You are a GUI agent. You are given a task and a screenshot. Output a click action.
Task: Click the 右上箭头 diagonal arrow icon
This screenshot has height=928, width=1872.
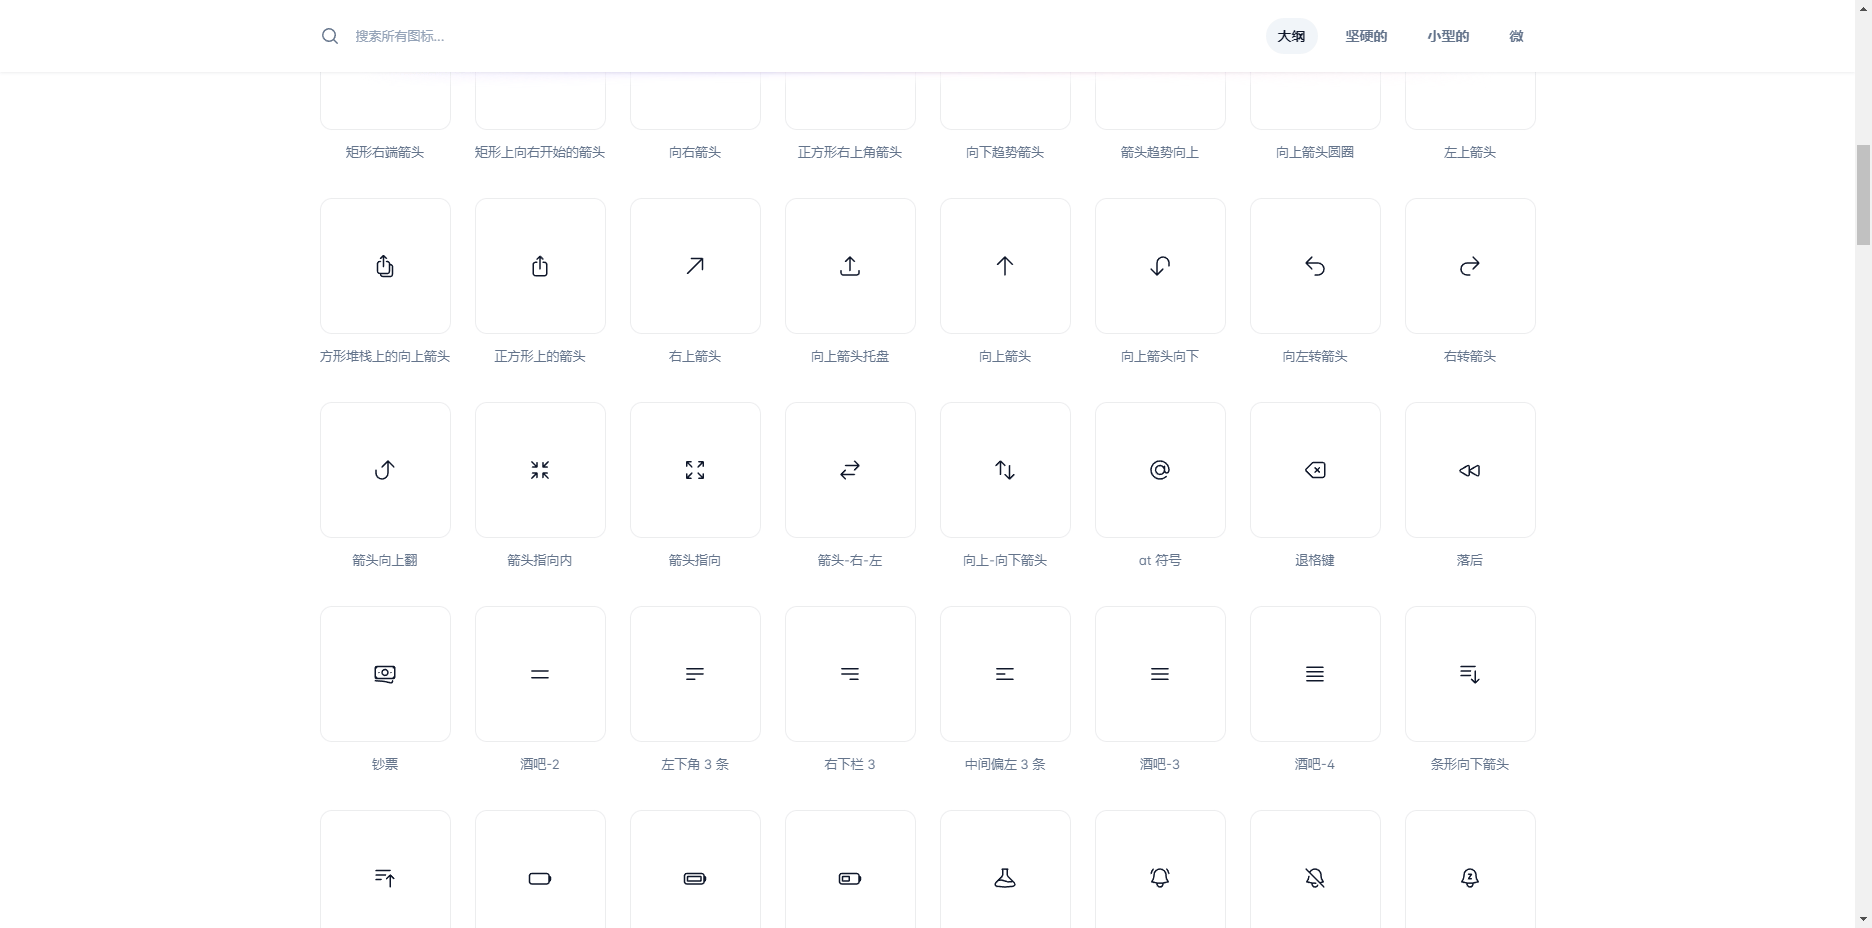point(695,266)
